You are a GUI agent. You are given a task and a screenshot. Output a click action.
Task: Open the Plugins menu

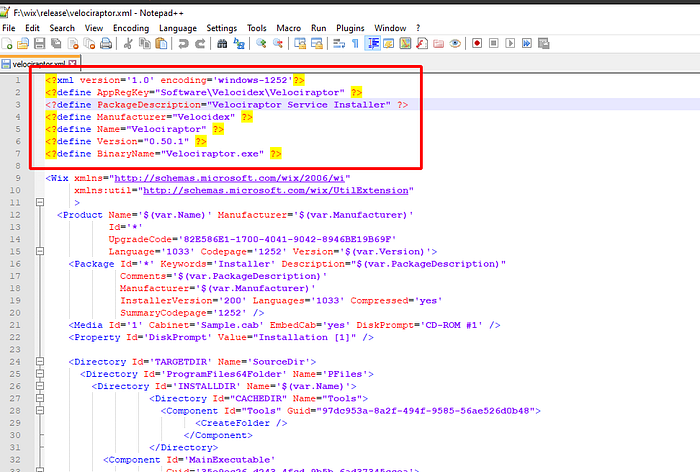350,28
